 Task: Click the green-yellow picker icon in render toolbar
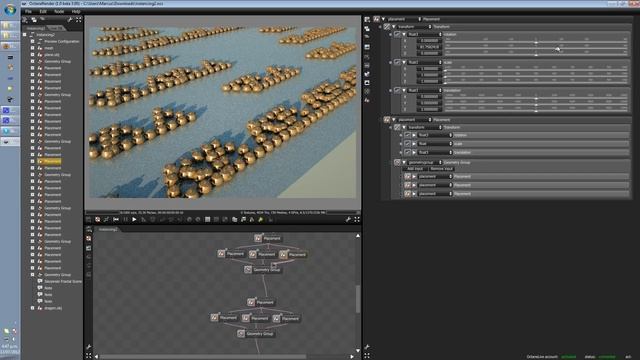(x=261, y=220)
